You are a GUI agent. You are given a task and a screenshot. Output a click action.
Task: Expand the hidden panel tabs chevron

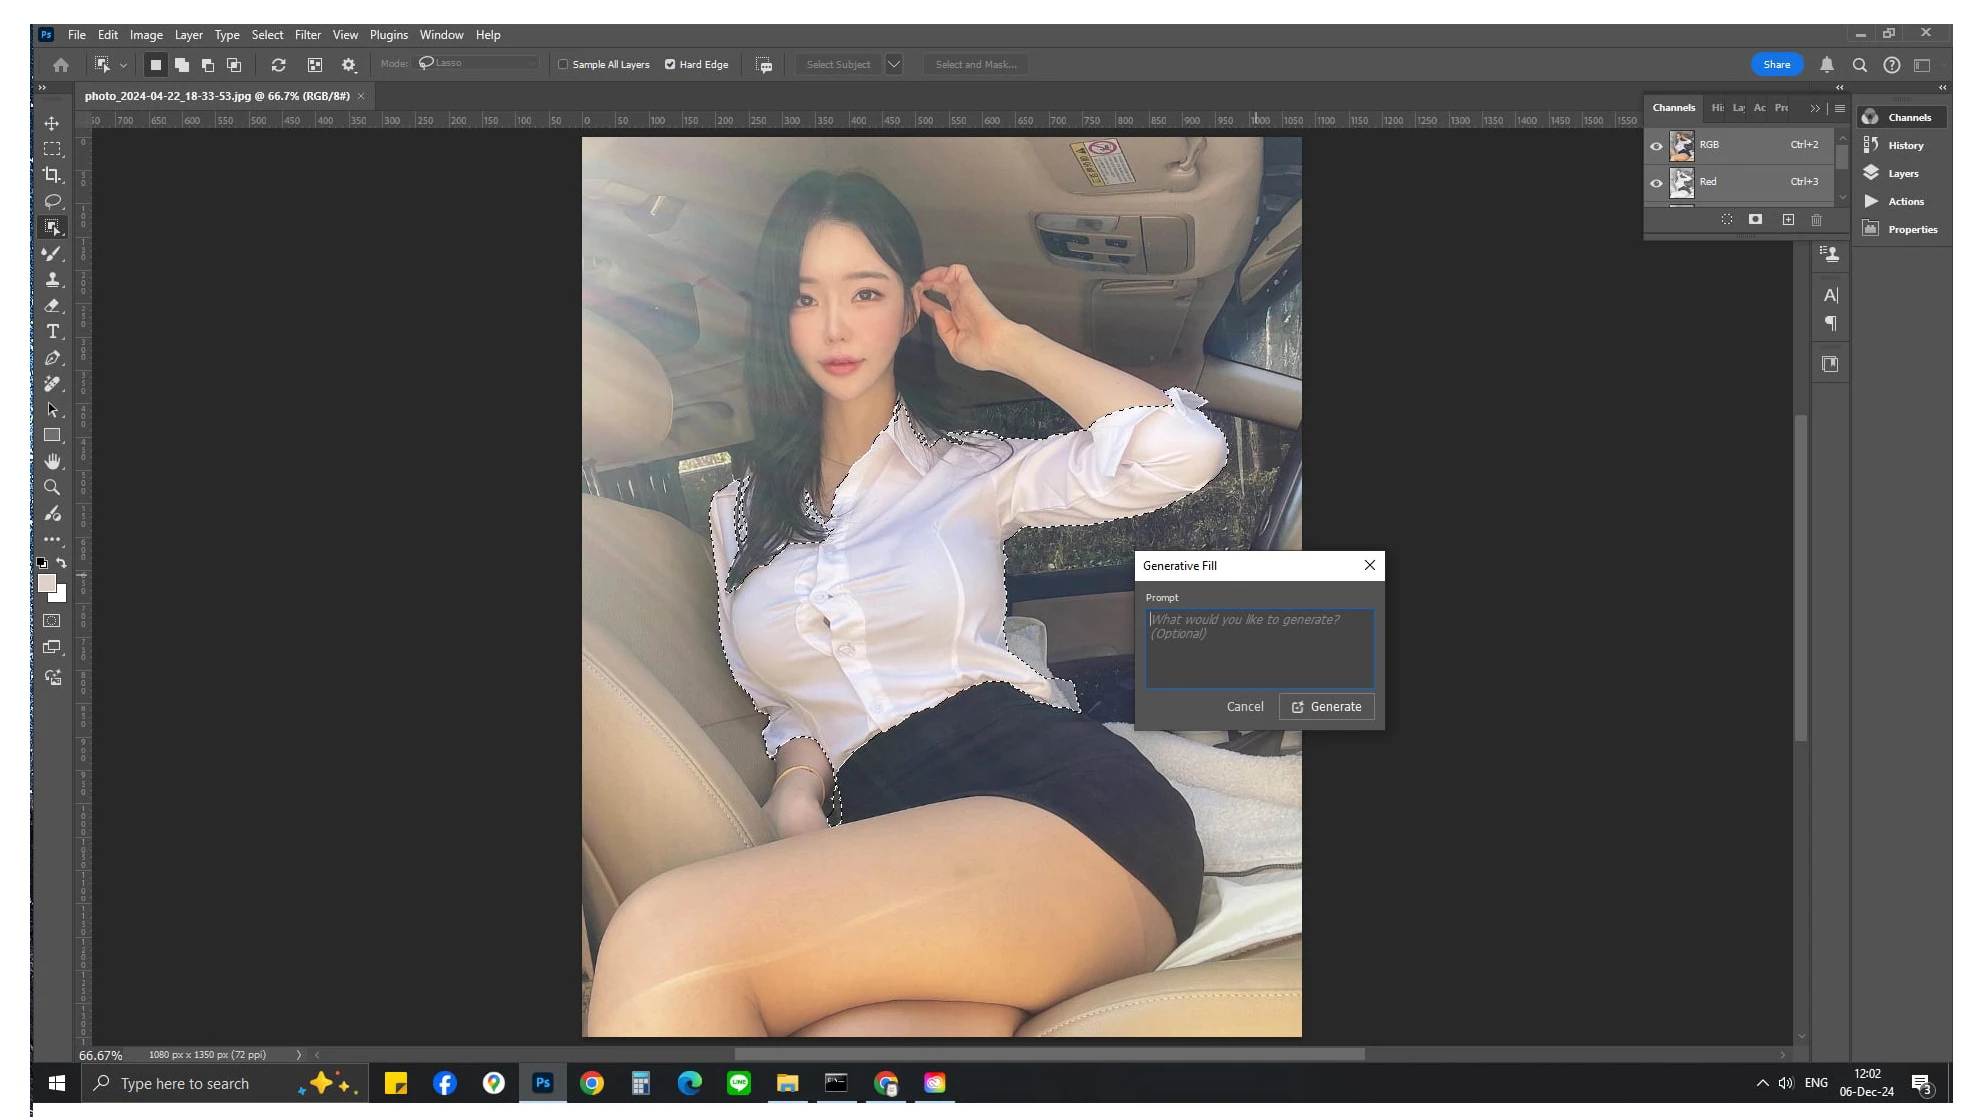(x=1815, y=108)
